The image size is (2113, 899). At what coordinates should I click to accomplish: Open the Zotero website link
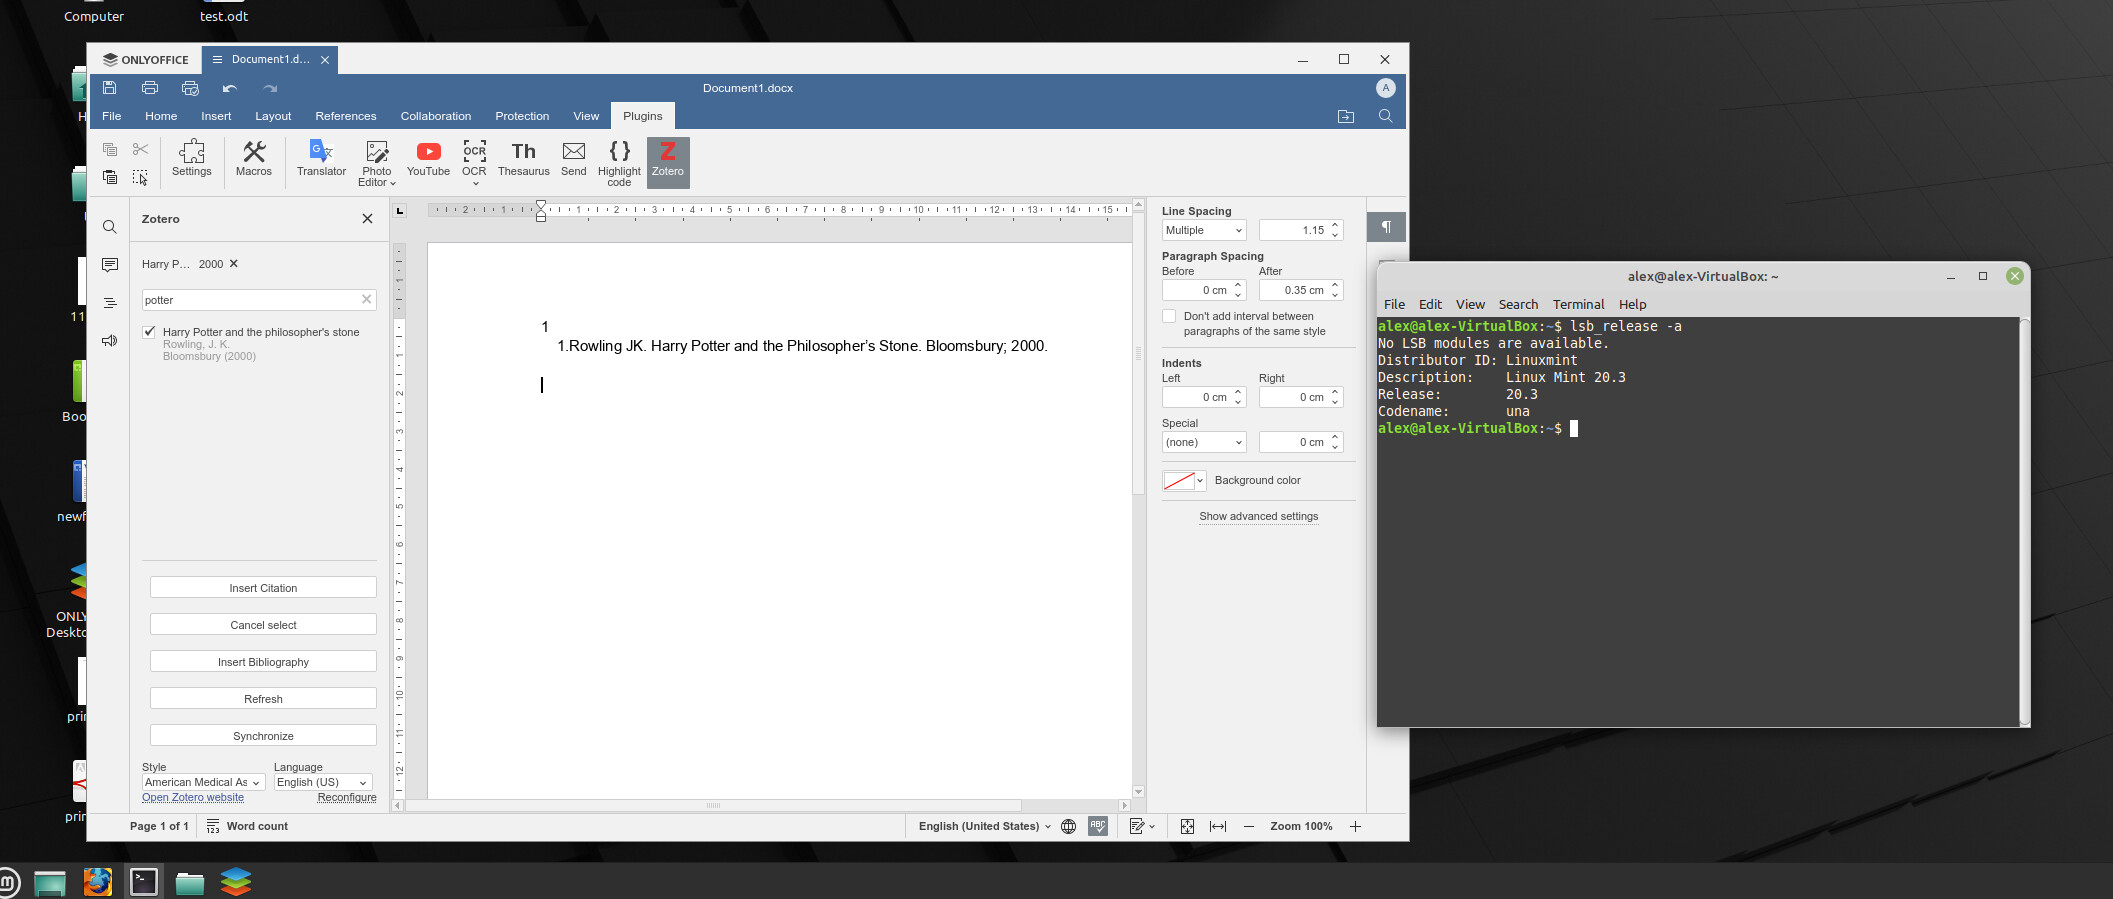[193, 797]
